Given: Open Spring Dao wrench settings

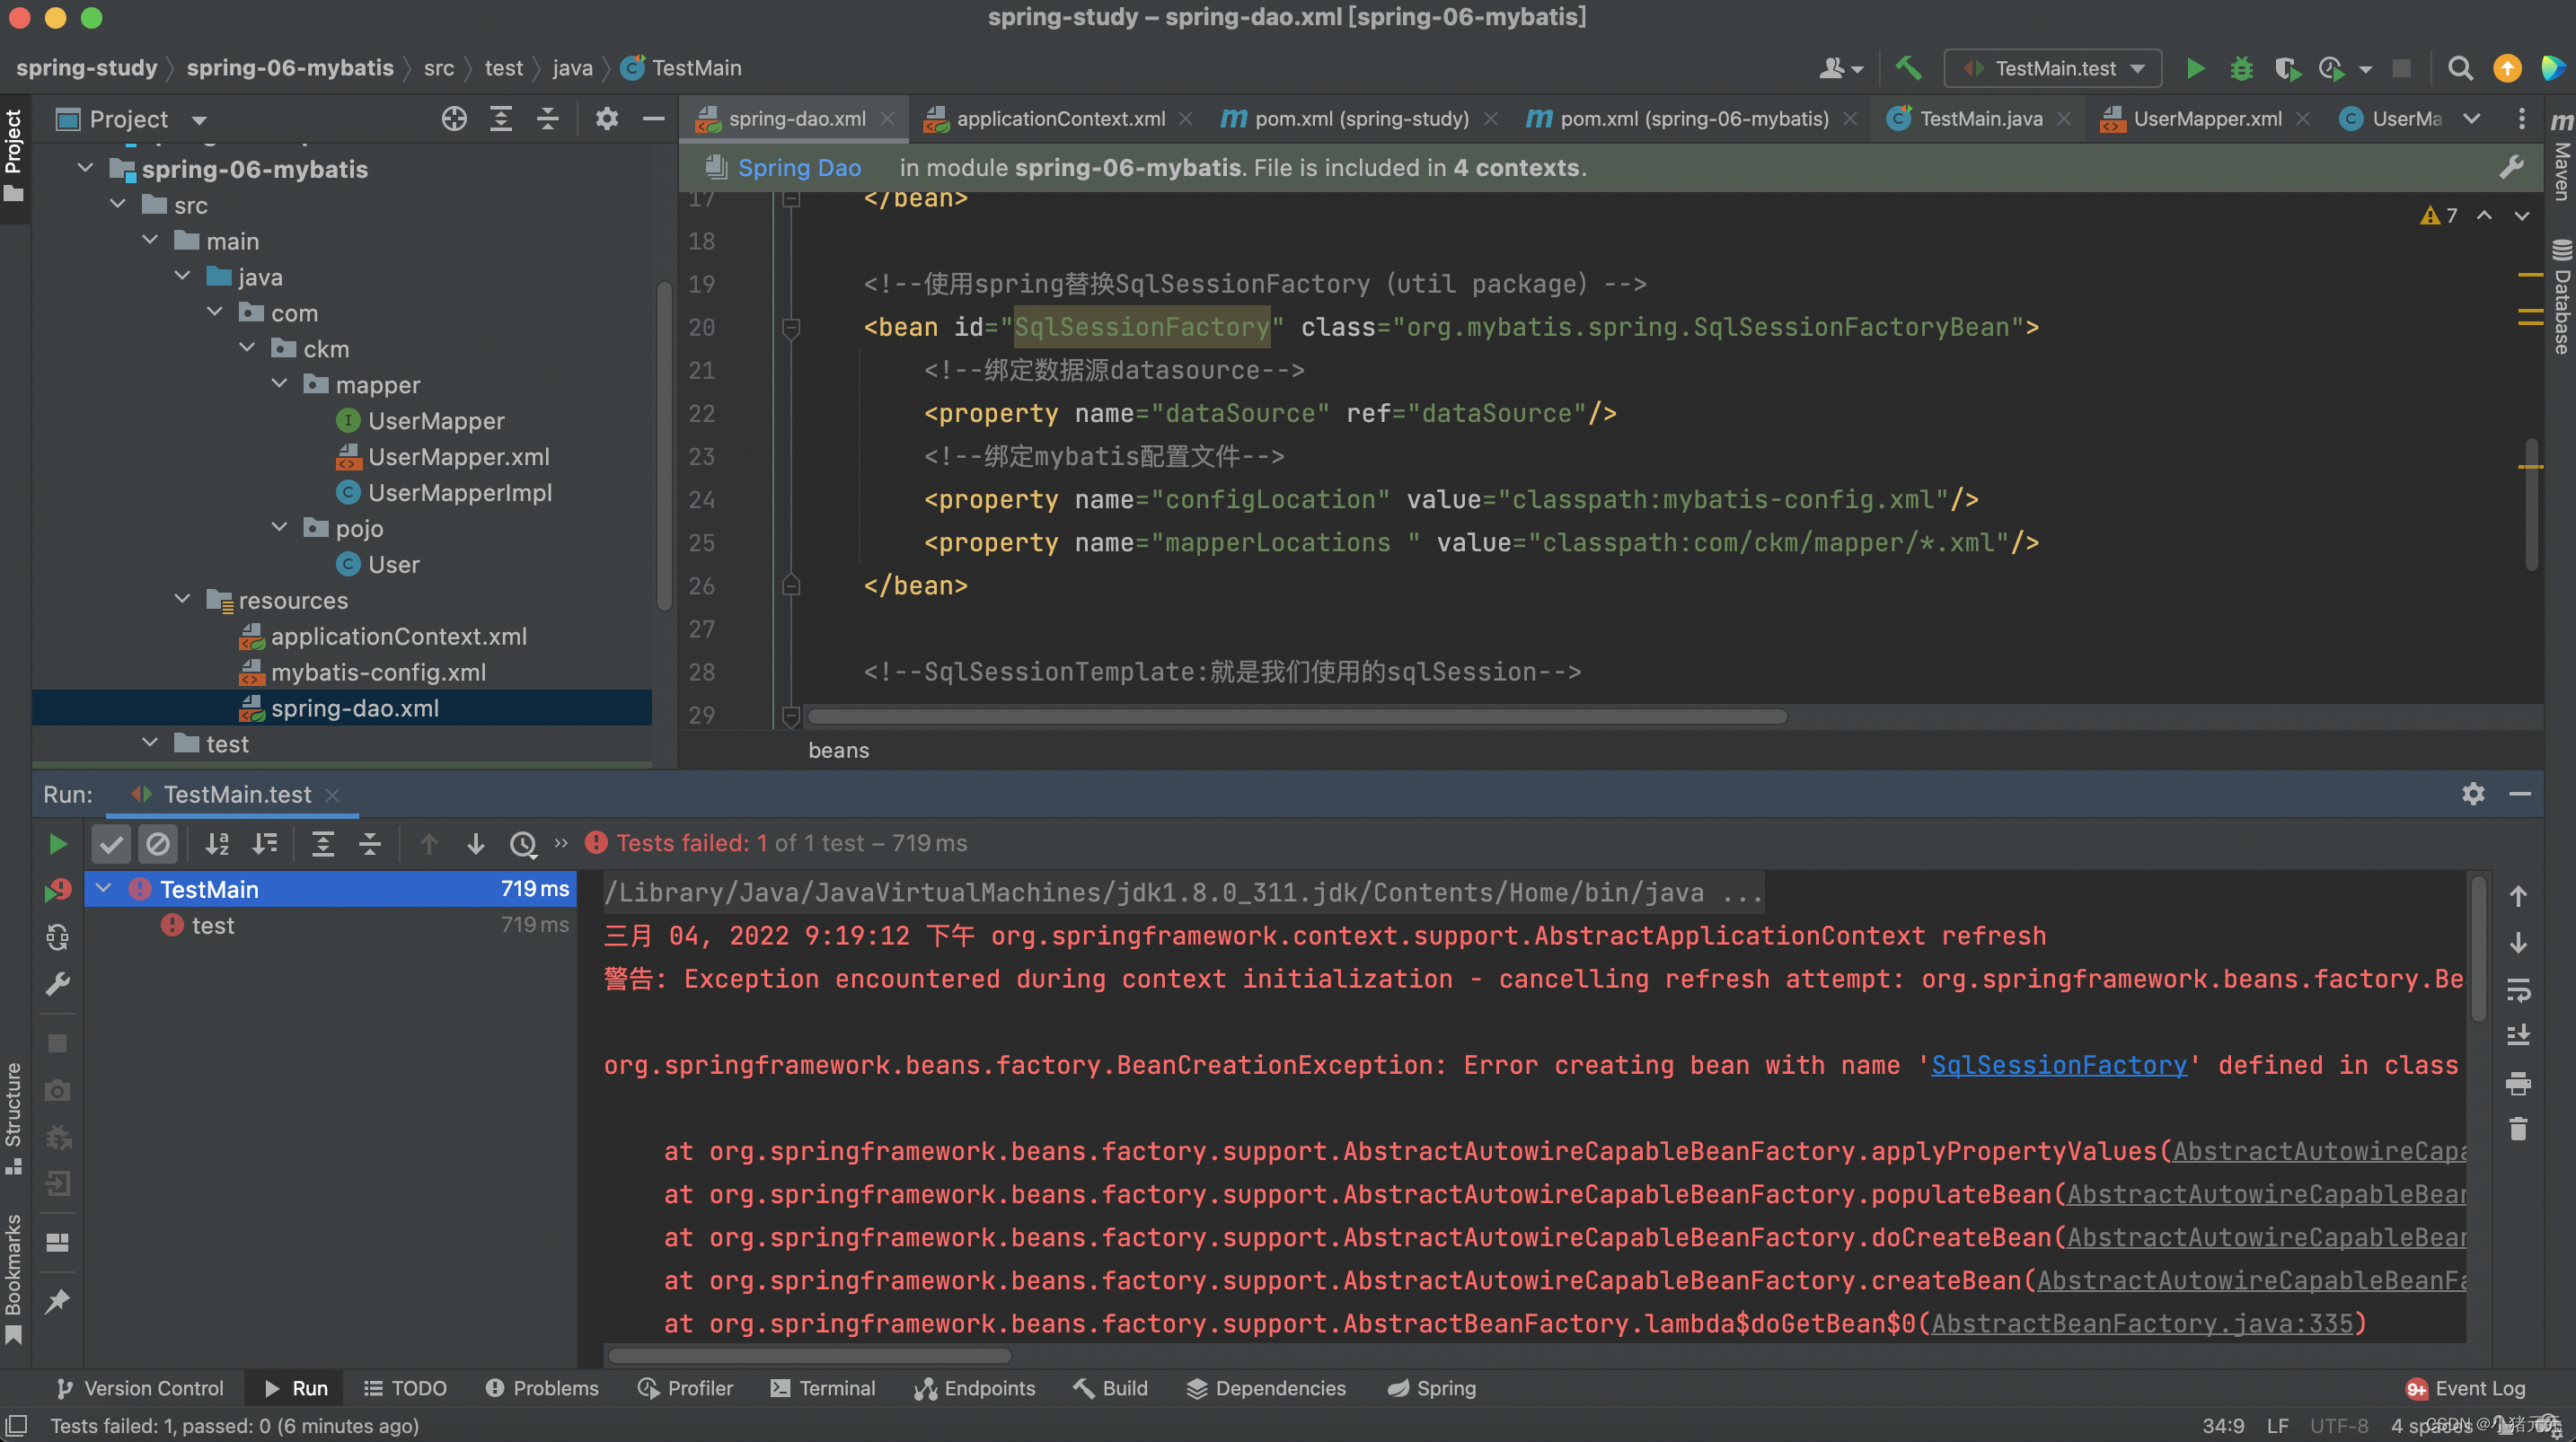Looking at the screenshot, I should click(2512, 167).
